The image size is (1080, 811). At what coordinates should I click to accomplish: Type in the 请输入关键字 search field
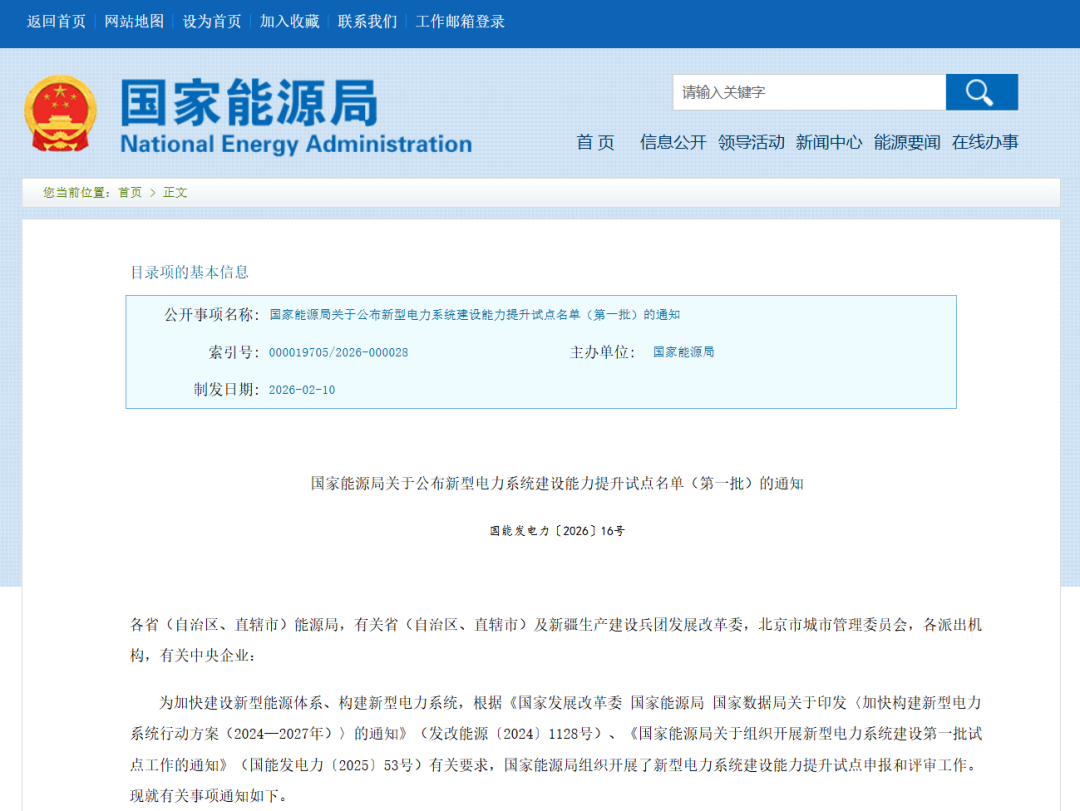tap(808, 92)
